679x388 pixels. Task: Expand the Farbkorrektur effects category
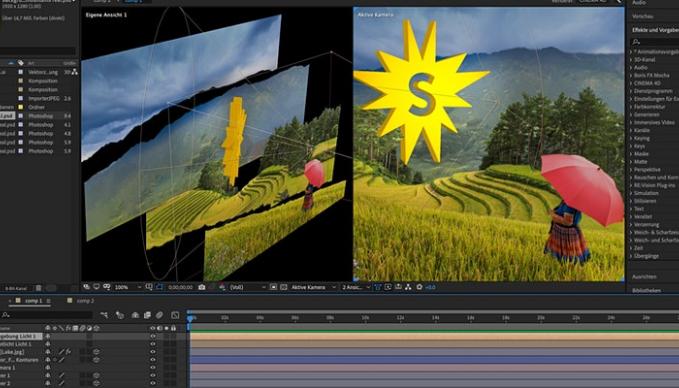[x=631, y=107]
